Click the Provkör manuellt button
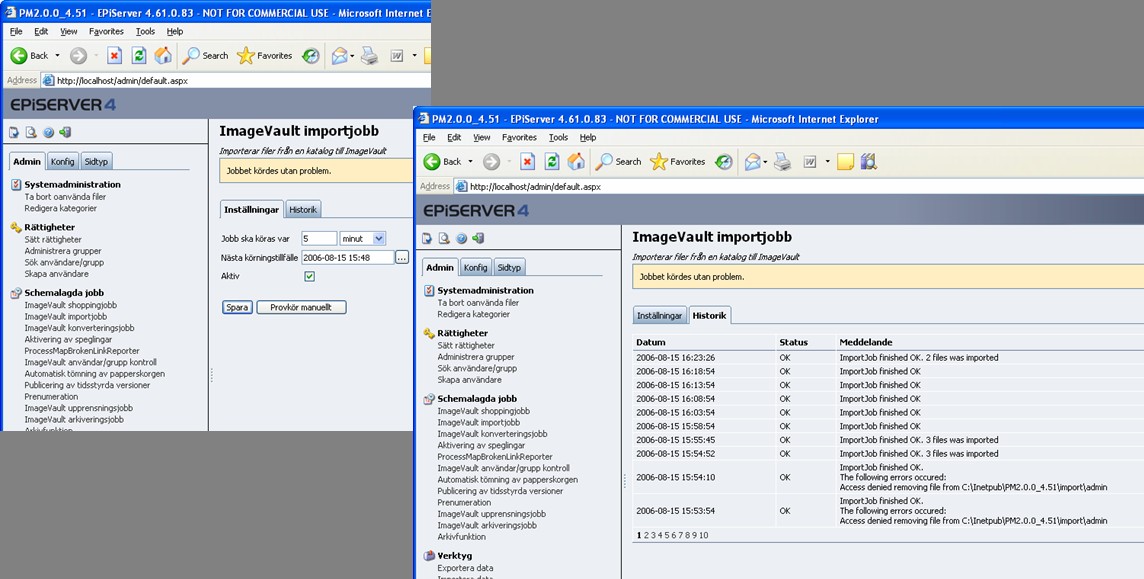Image resolution: width=1144 pixels, height=579 pixels. click(301, 307)
